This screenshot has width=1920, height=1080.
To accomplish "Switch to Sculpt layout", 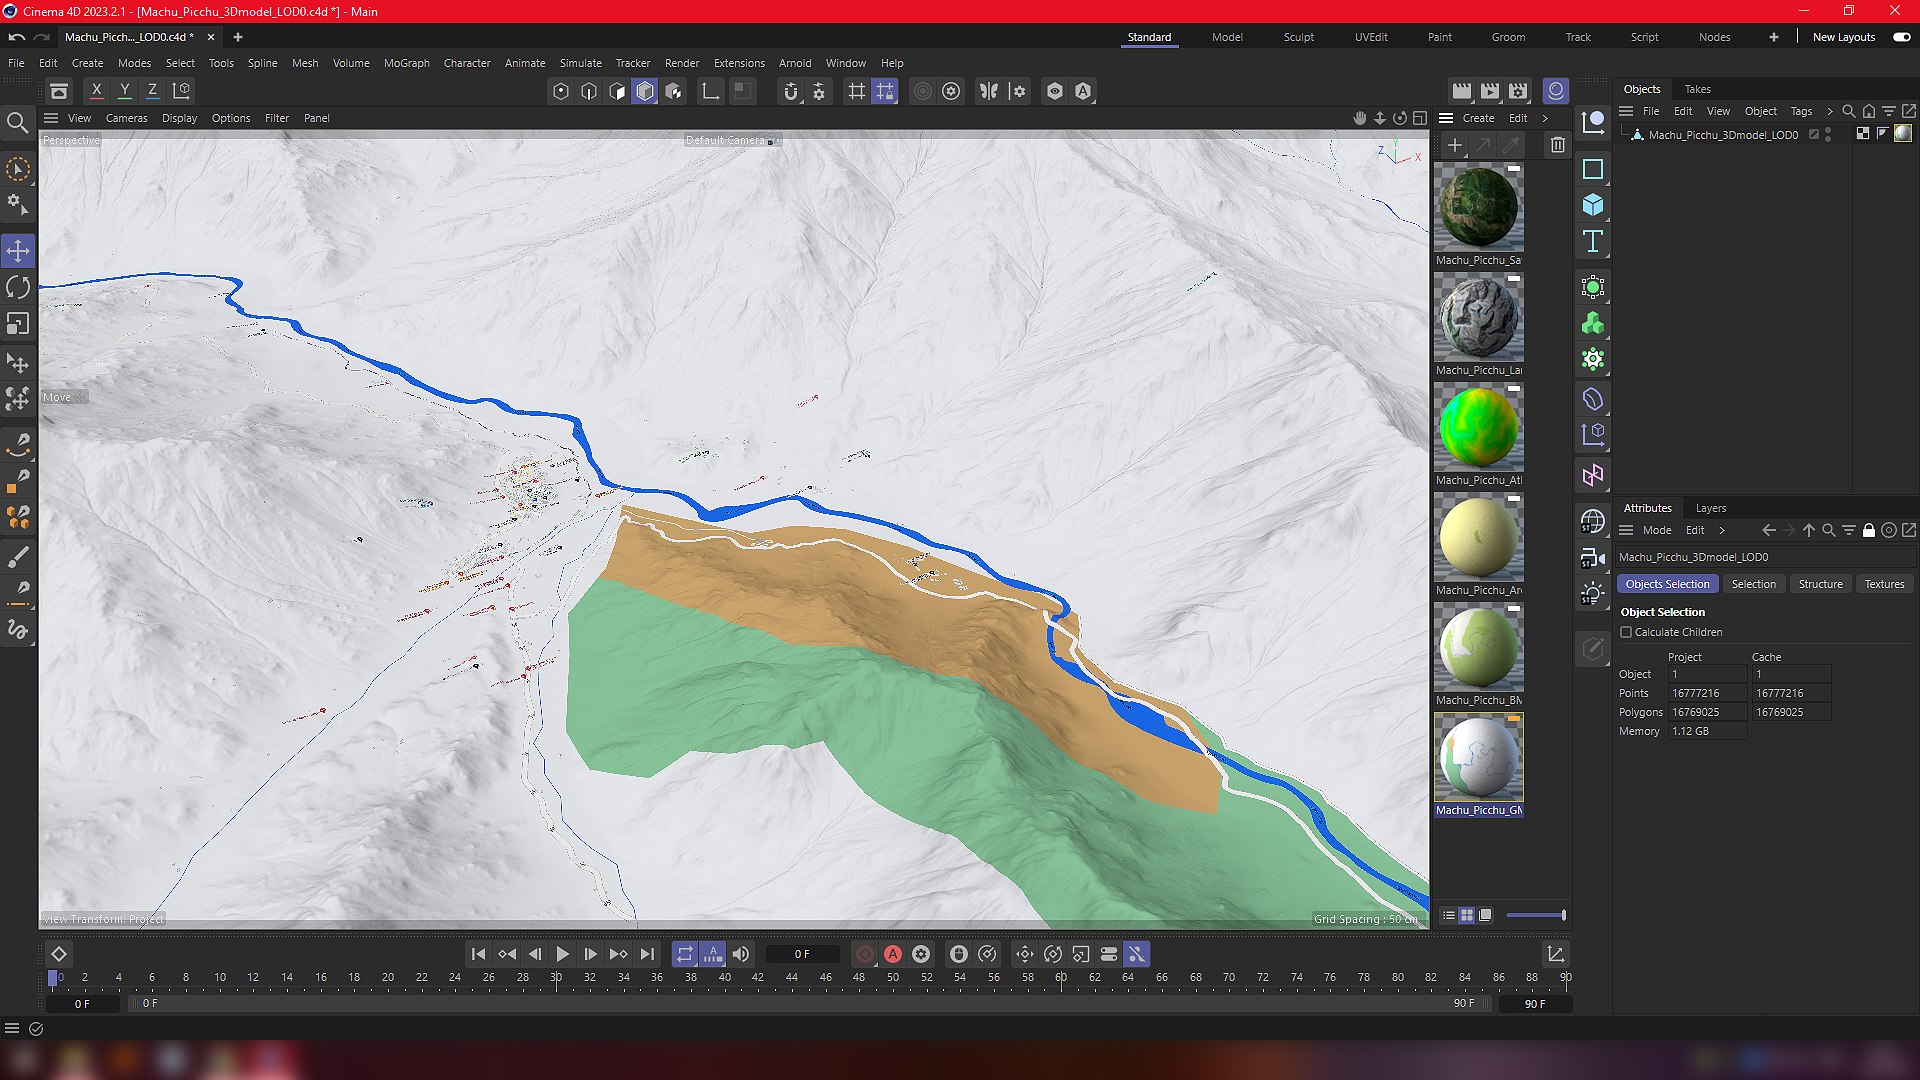I will [x=1299, y=37].
